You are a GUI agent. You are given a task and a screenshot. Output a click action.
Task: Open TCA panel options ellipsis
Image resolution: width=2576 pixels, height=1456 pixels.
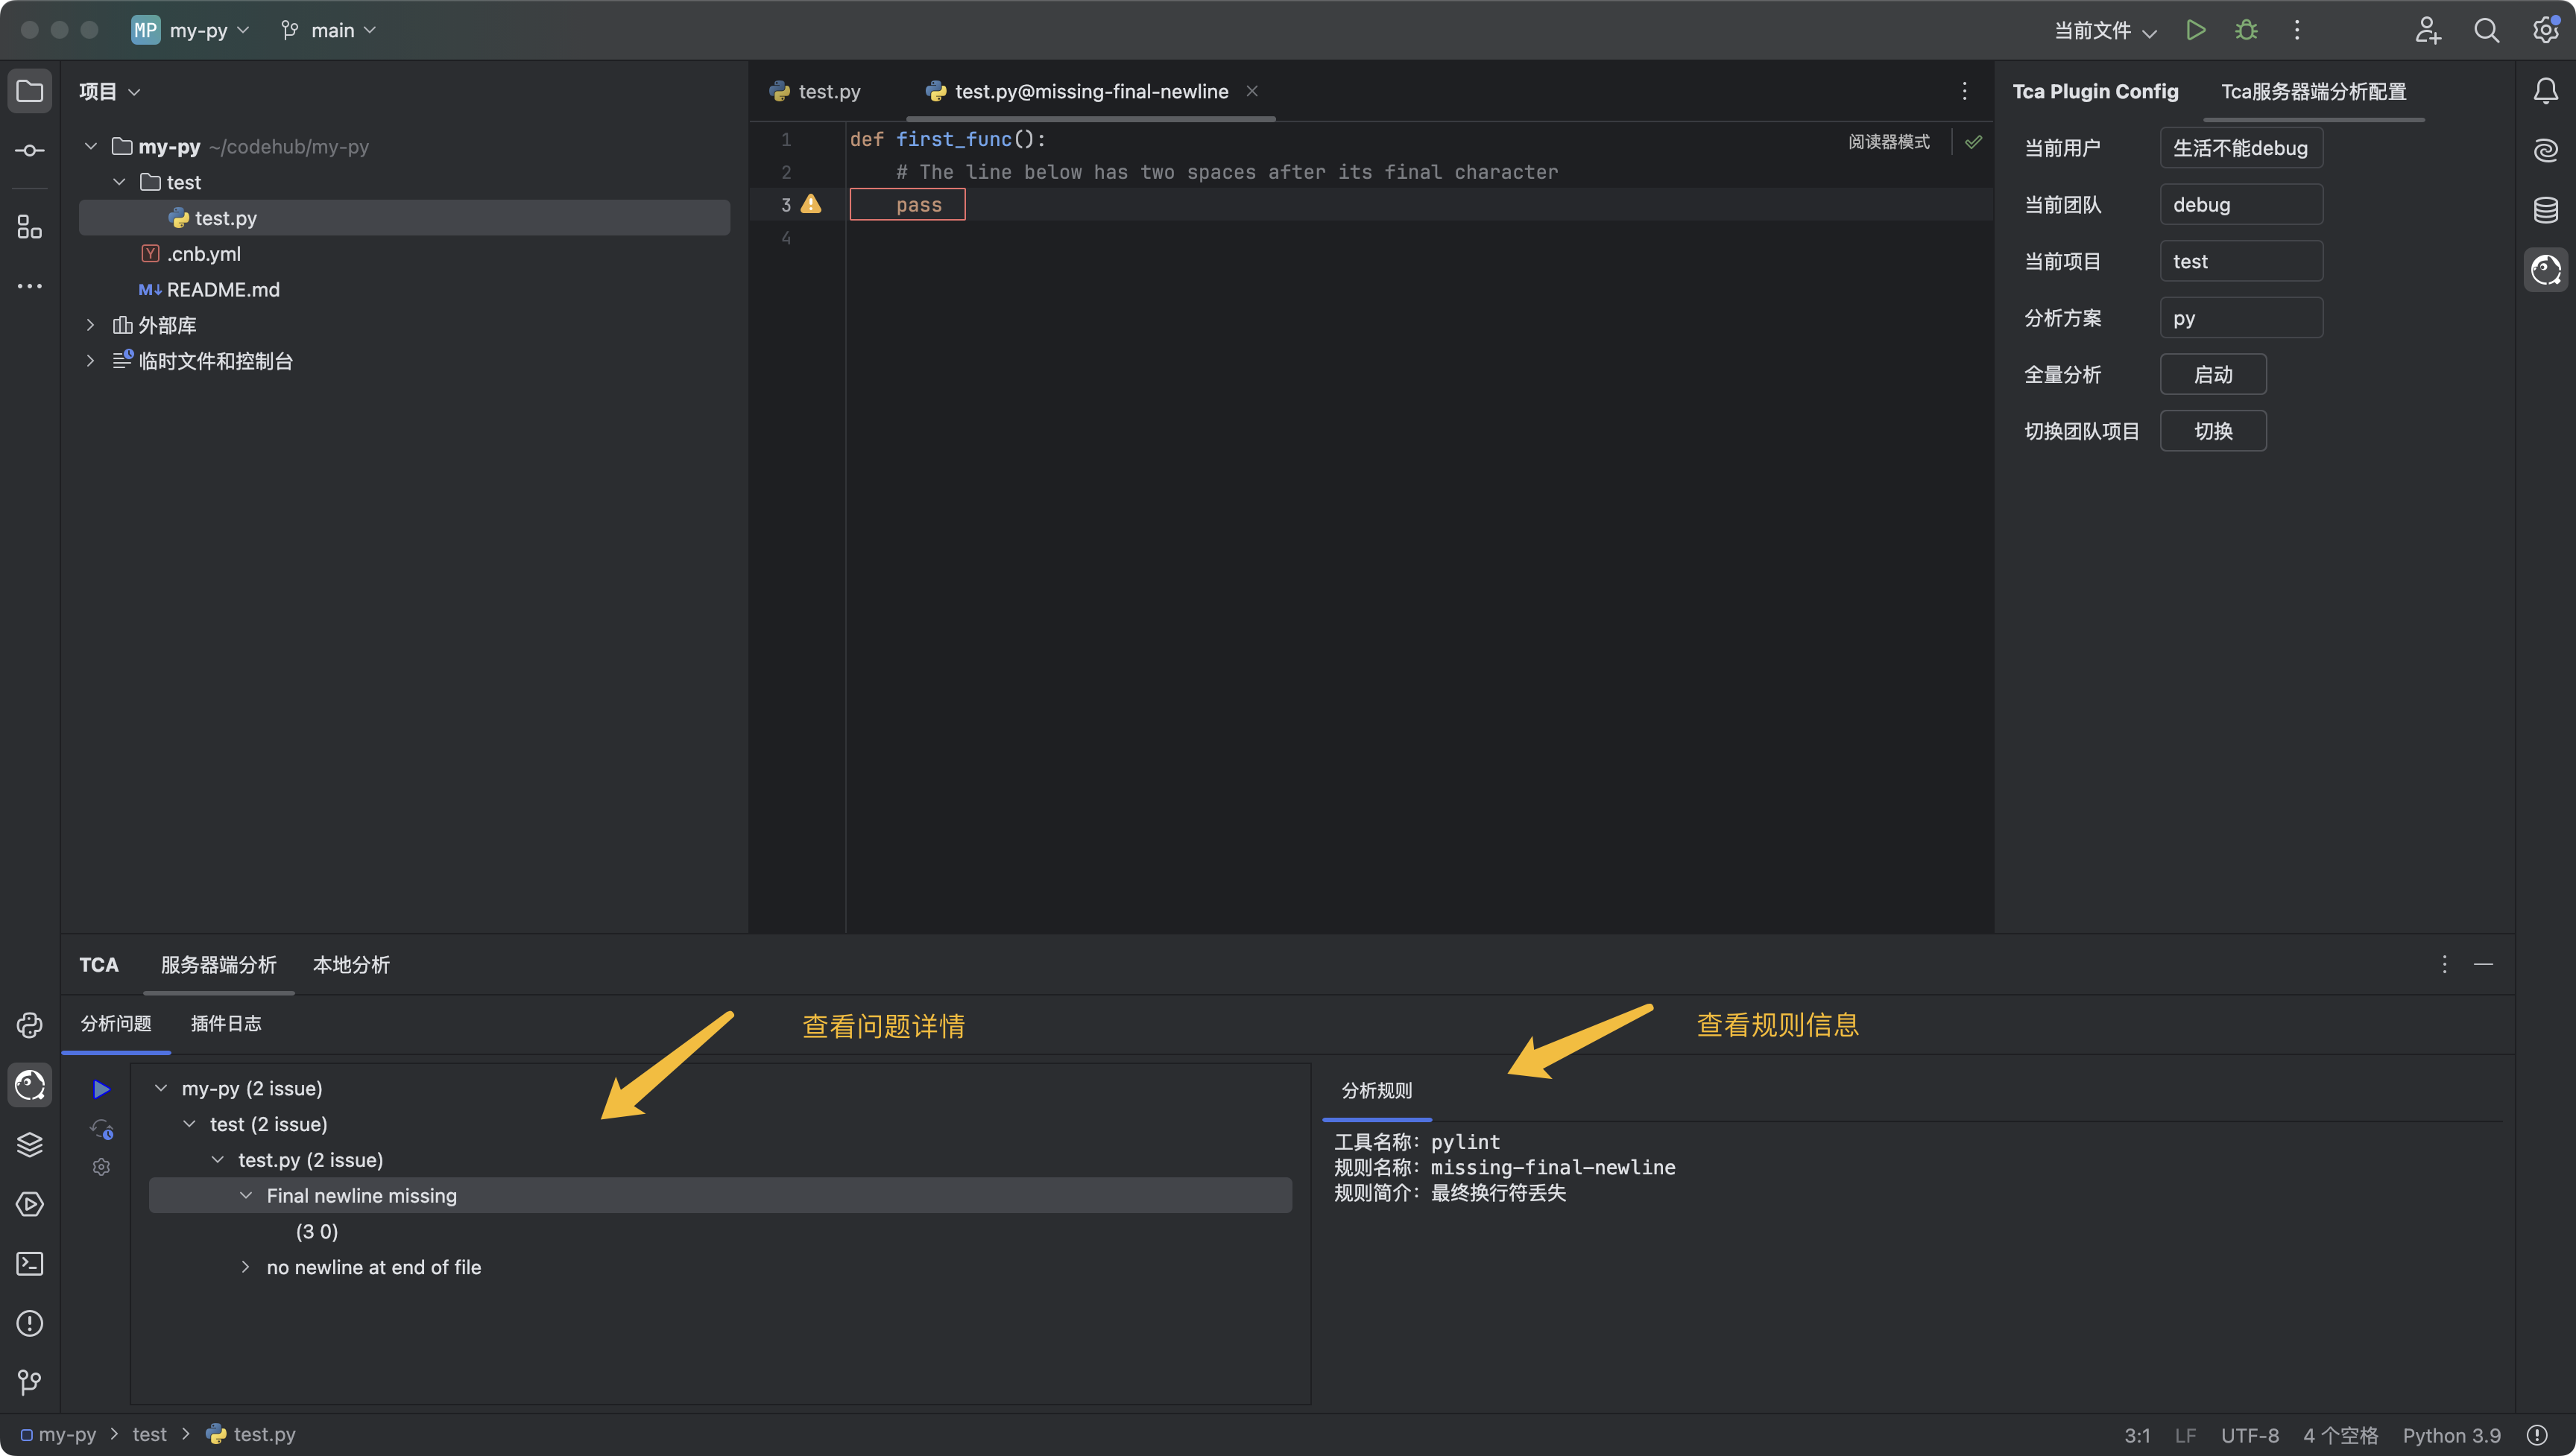[x=2444, y=964]
